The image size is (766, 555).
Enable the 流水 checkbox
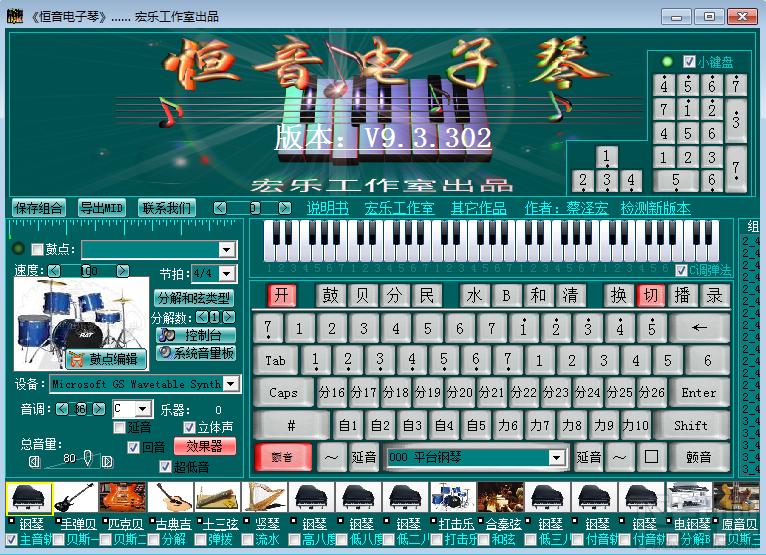click(248, 539)
